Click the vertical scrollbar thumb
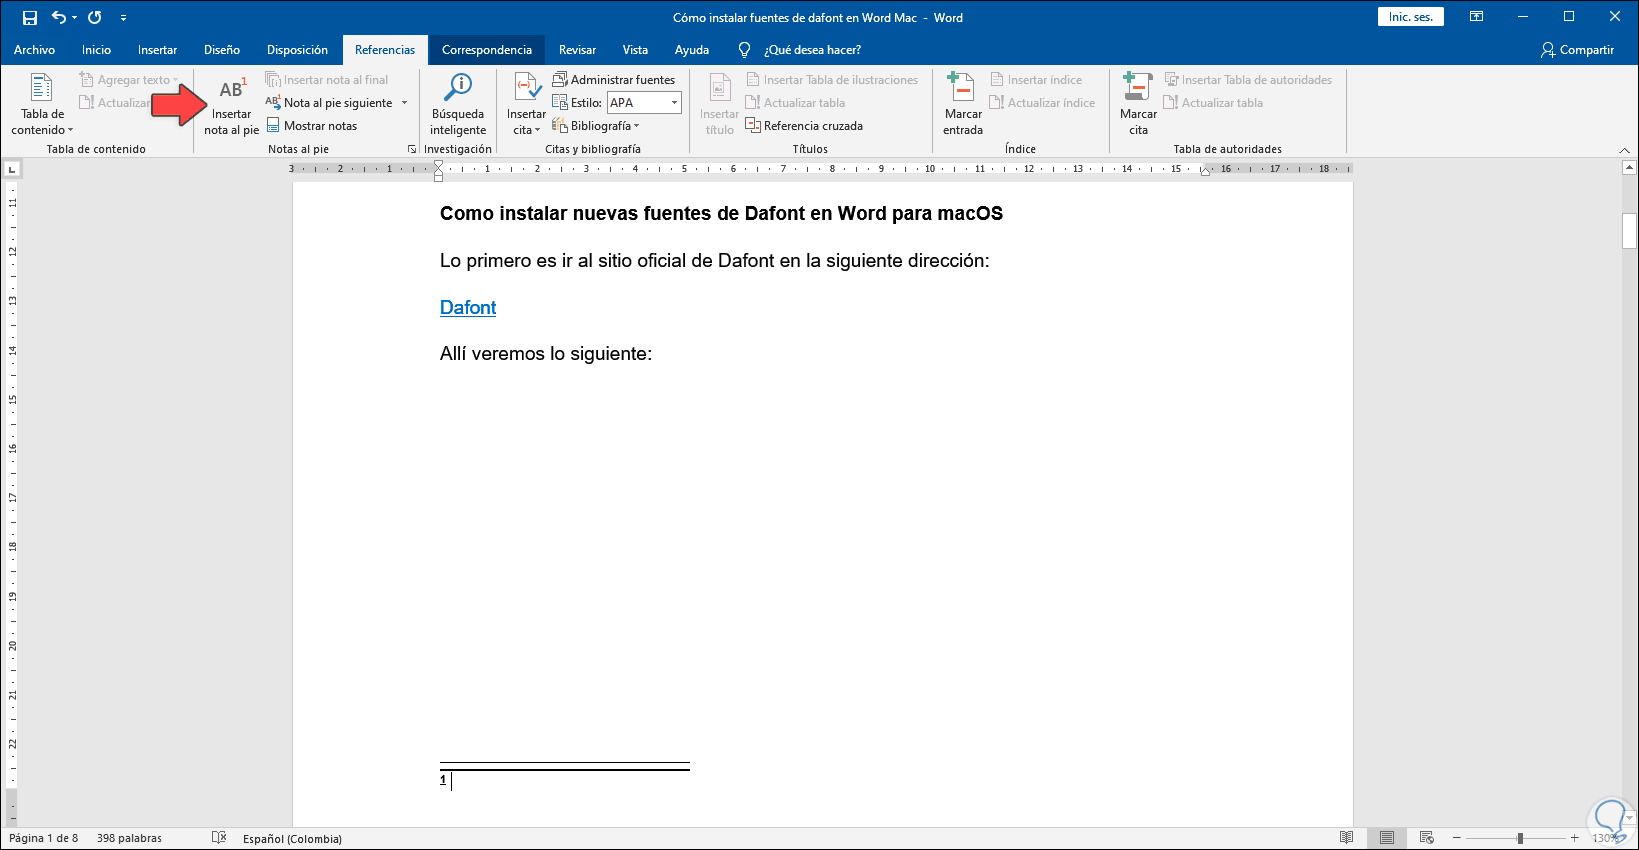 coord(1629,231)
